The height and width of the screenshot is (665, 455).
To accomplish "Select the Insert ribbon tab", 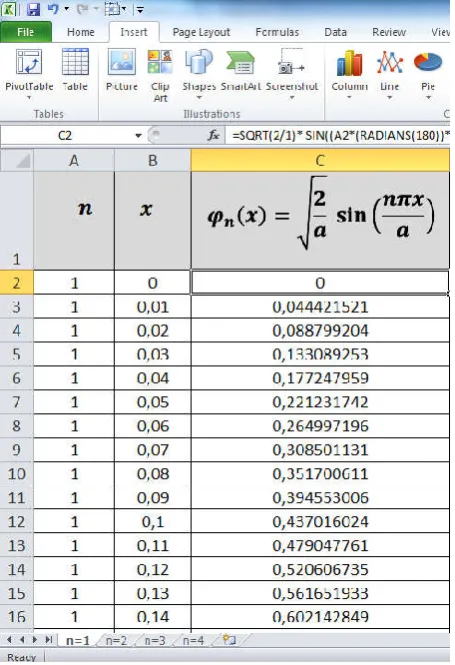I will click(x=134, y=32).
